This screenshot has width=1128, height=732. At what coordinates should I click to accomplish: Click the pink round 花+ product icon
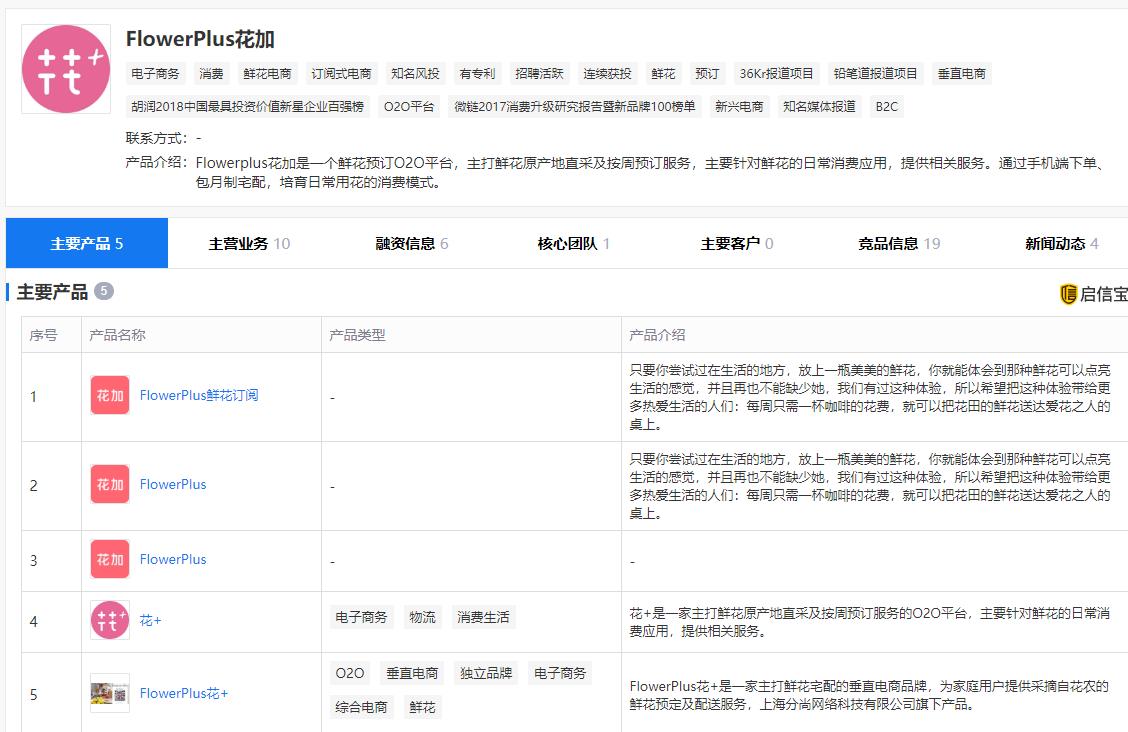pyautogui.click(x=110, y=621)
